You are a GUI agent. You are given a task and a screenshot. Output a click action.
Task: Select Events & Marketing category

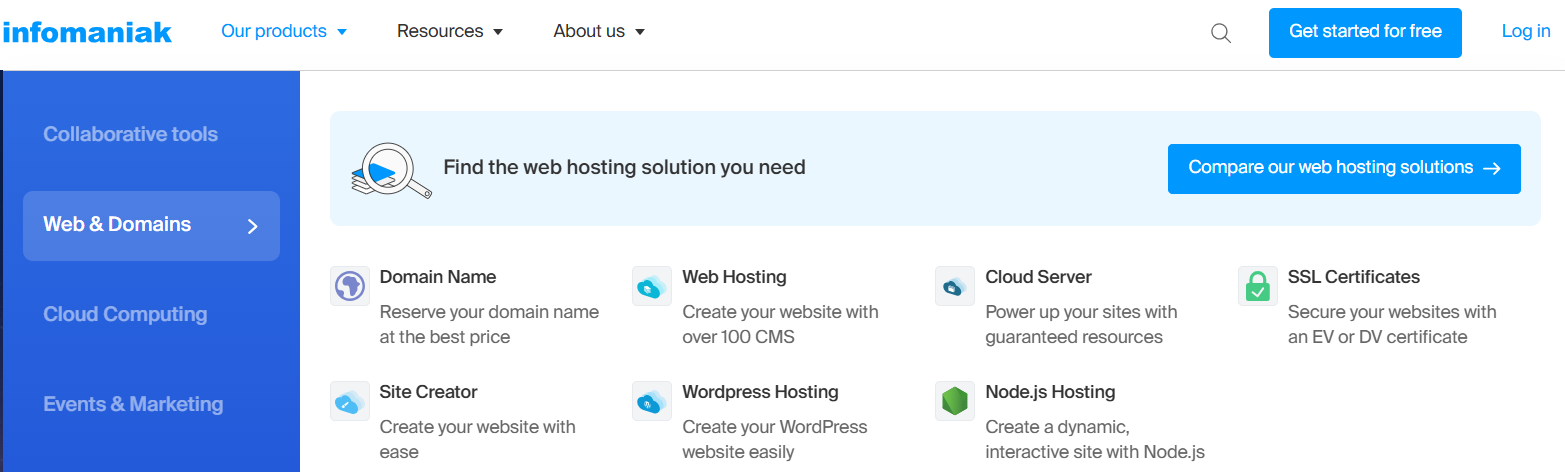tap(133, 404)
